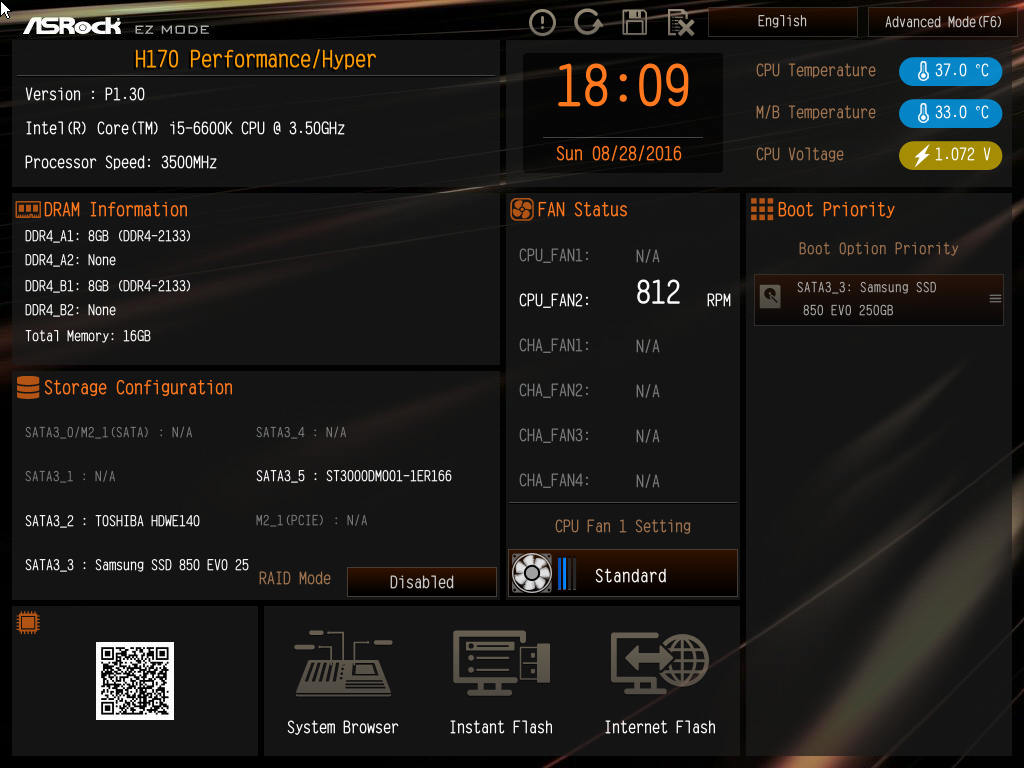This screenshot has height=768, width=1024.
Task: Click the CPU Fan 1 Setting label
Action: tap(623, 526)
